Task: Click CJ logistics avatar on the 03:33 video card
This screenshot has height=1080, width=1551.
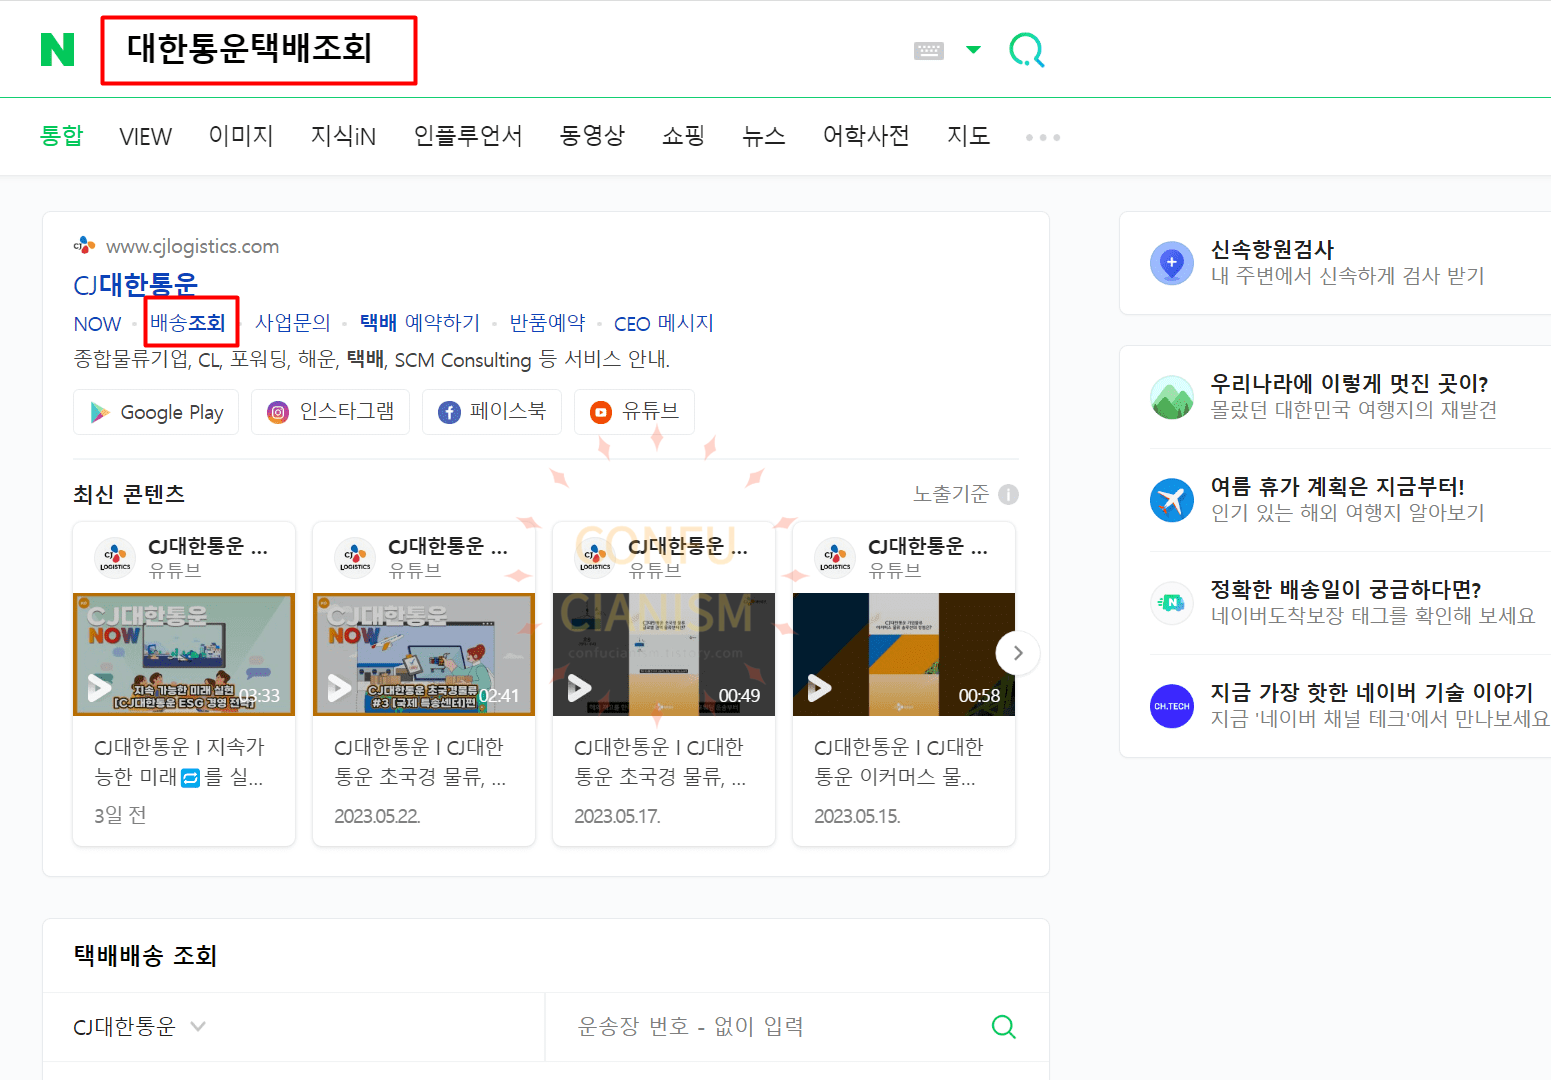Action: (115, 558)
